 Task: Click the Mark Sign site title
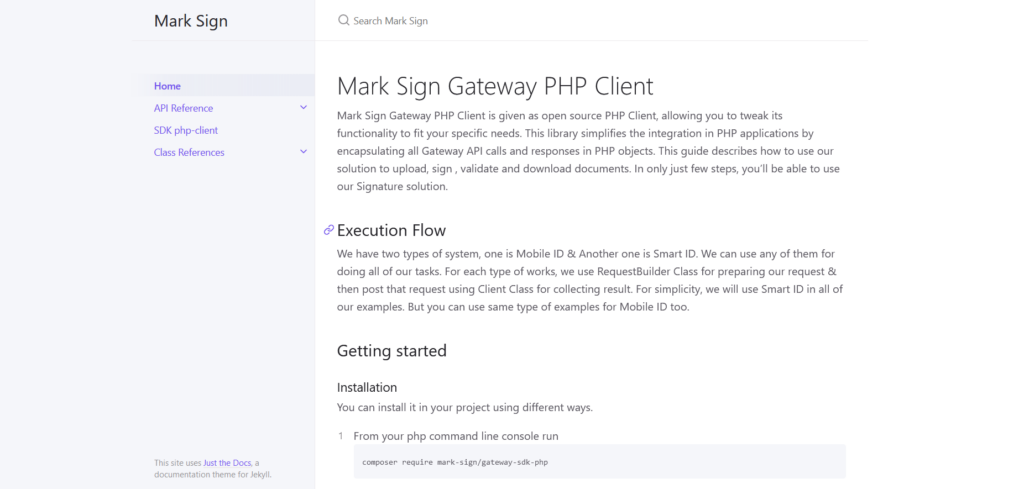point(191,21)
